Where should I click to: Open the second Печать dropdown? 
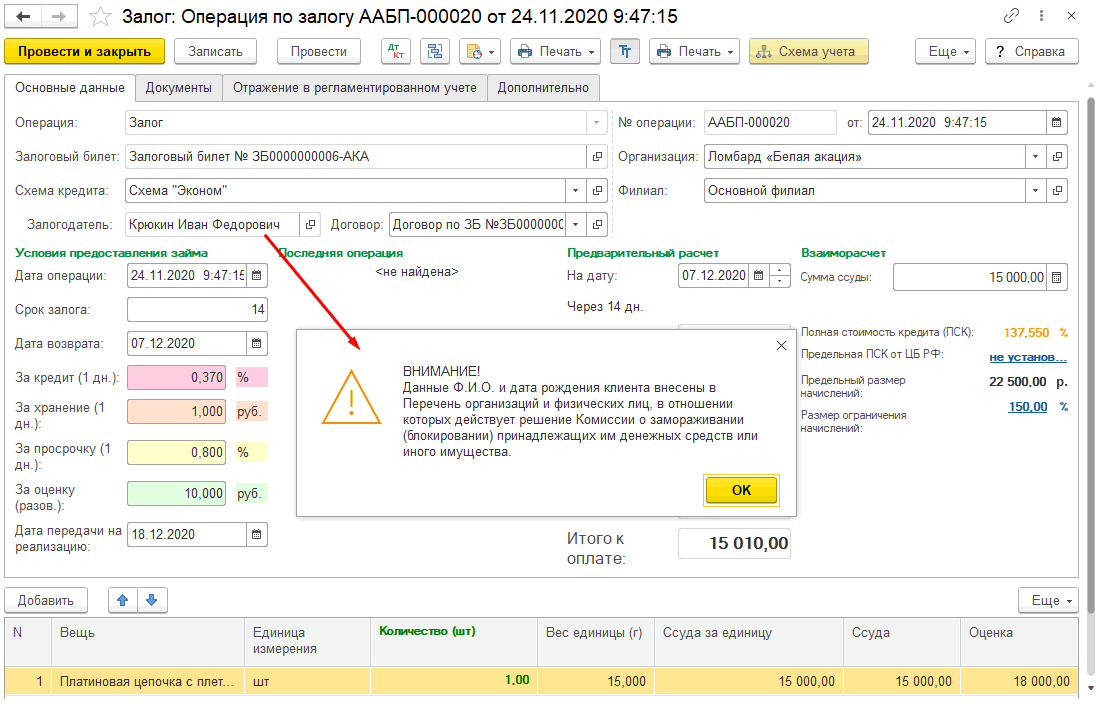tap(694, 52)
